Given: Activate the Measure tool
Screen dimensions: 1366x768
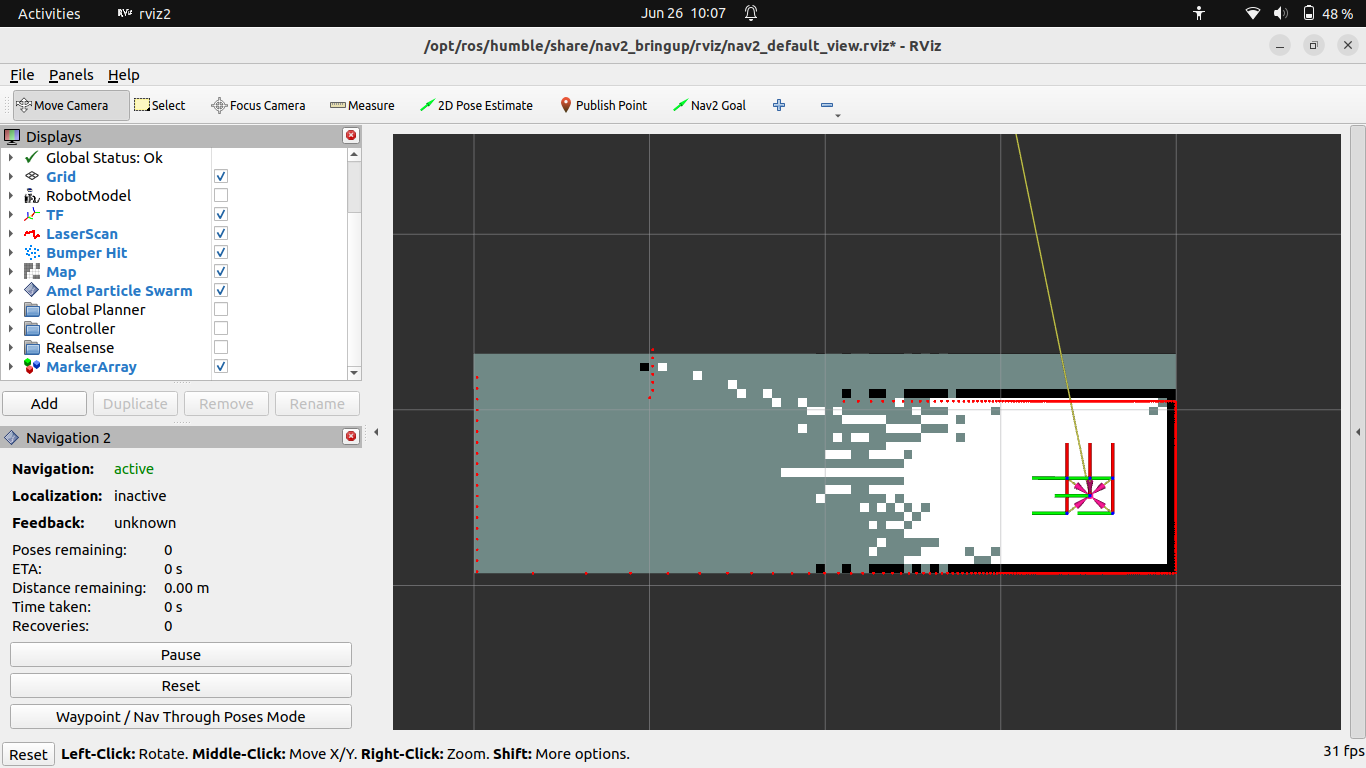Looking at the screenshot, I should 362,104.
